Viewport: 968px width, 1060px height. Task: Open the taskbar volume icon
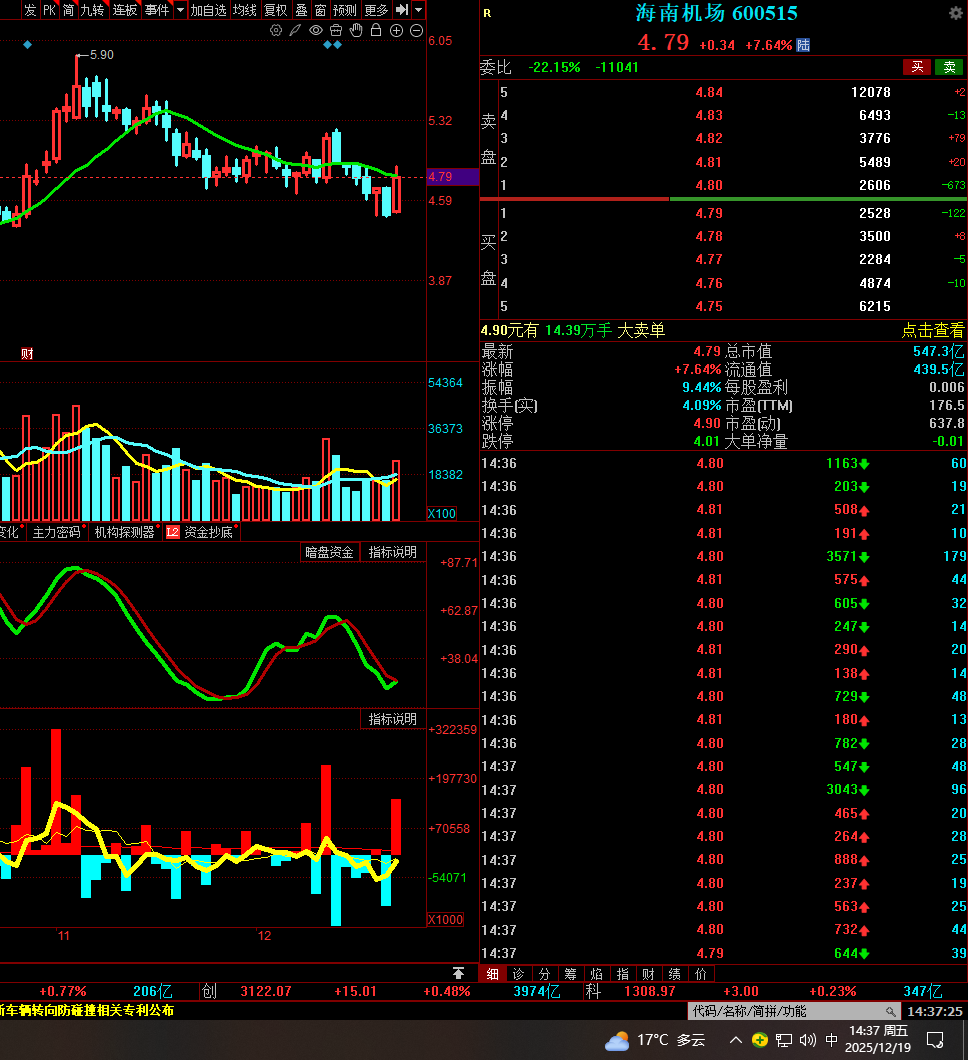(x=808, y=1040)
